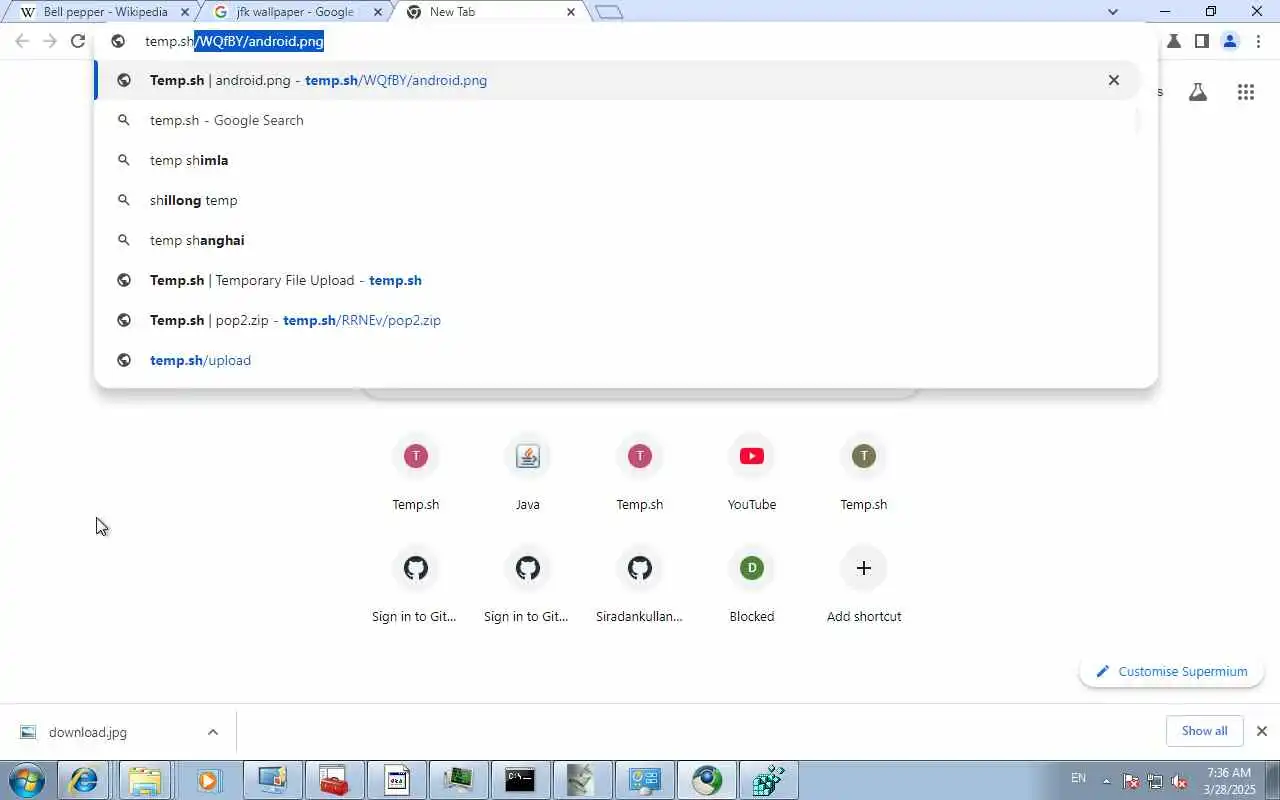
Task: Open the Command Prompt taskbar icon
Action: coord(520,780)
